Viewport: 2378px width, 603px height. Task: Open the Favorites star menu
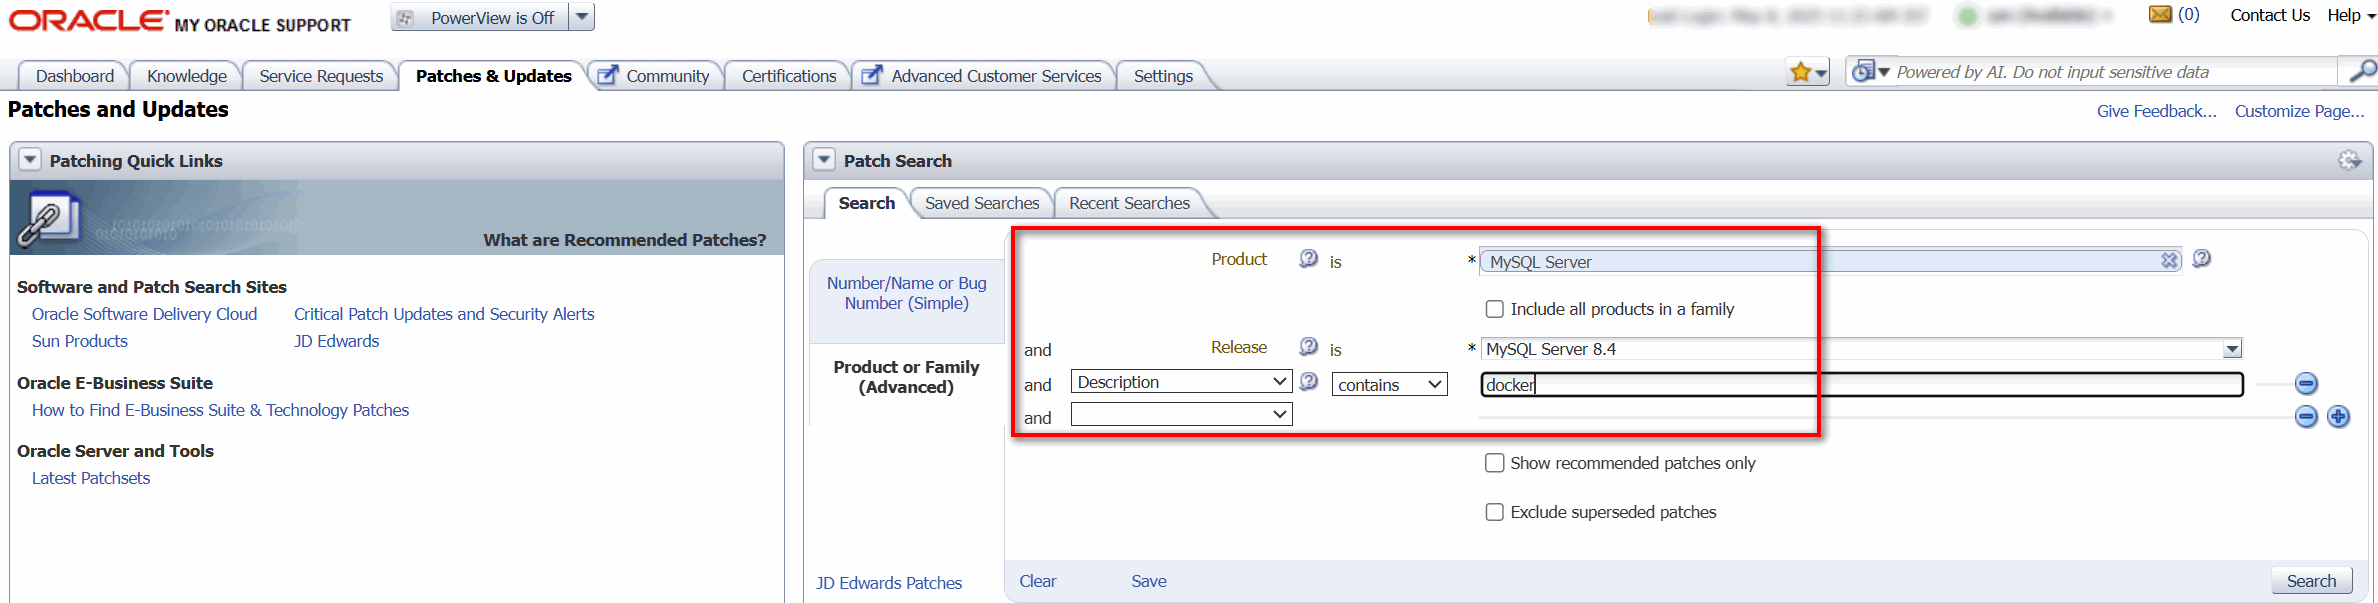(1808, 72)
